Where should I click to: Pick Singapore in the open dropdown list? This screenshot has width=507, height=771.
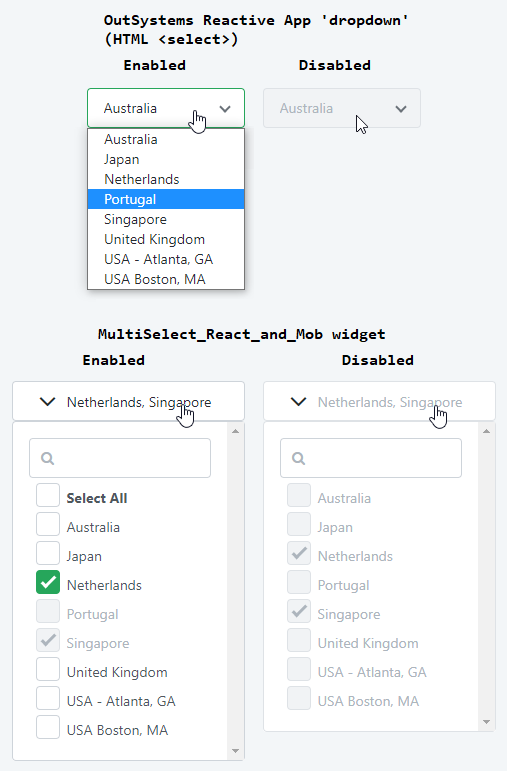(x=166, y=219)
